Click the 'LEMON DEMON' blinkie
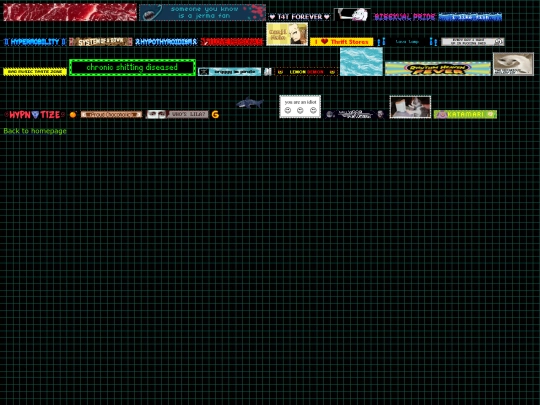This screenshot has height=405, width=540. click(x=306, y=72)
